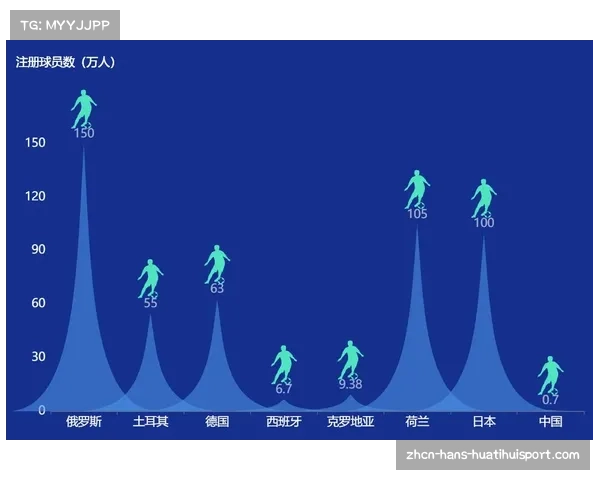Click the x-axis label 德国

(217, 422)
